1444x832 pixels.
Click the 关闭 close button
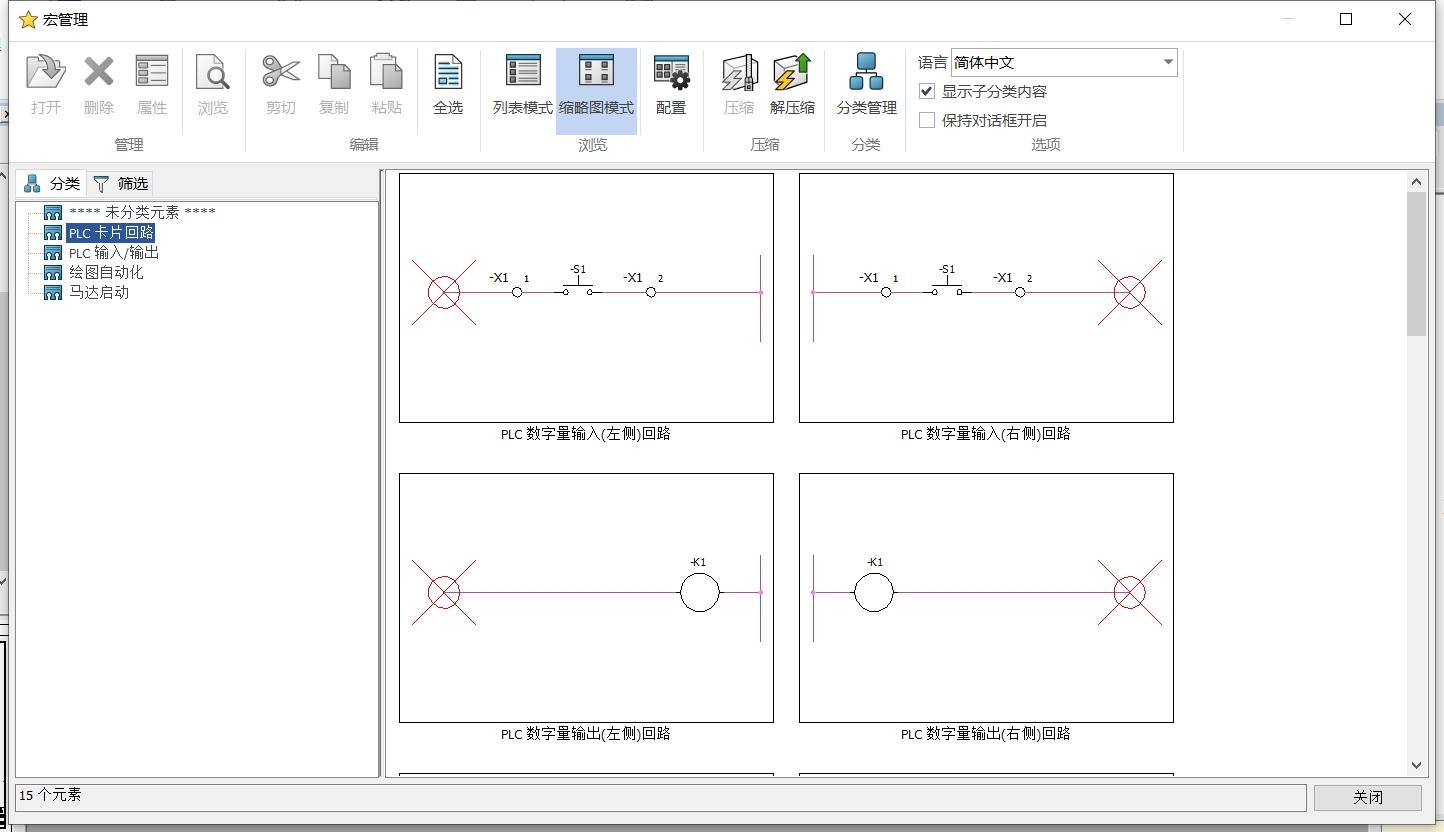pyautogui.click(x=1367, y=797)
